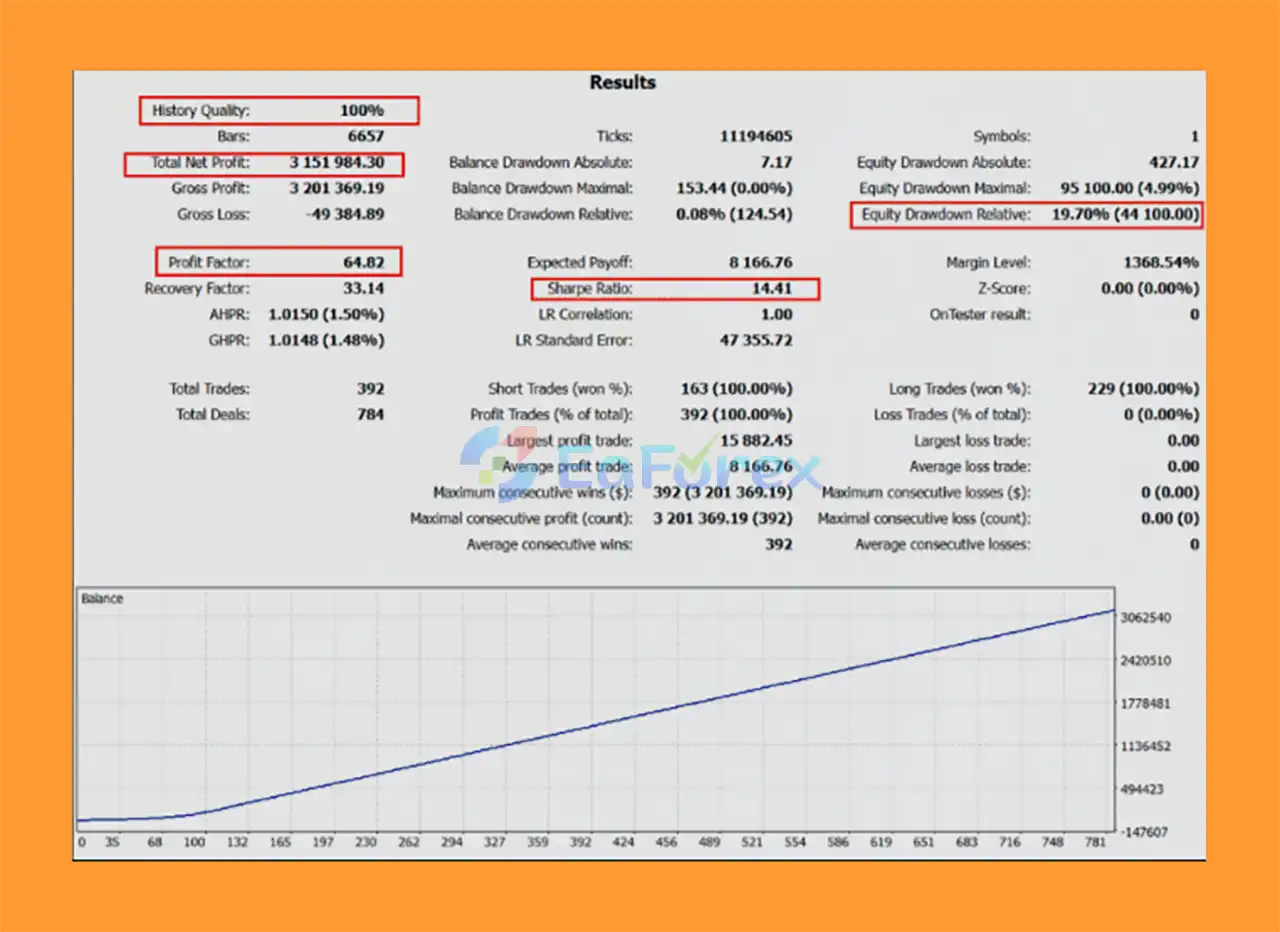Select the Ticks count 11194605
Screen dimensions: 1280x932
(x=755, y=137)
